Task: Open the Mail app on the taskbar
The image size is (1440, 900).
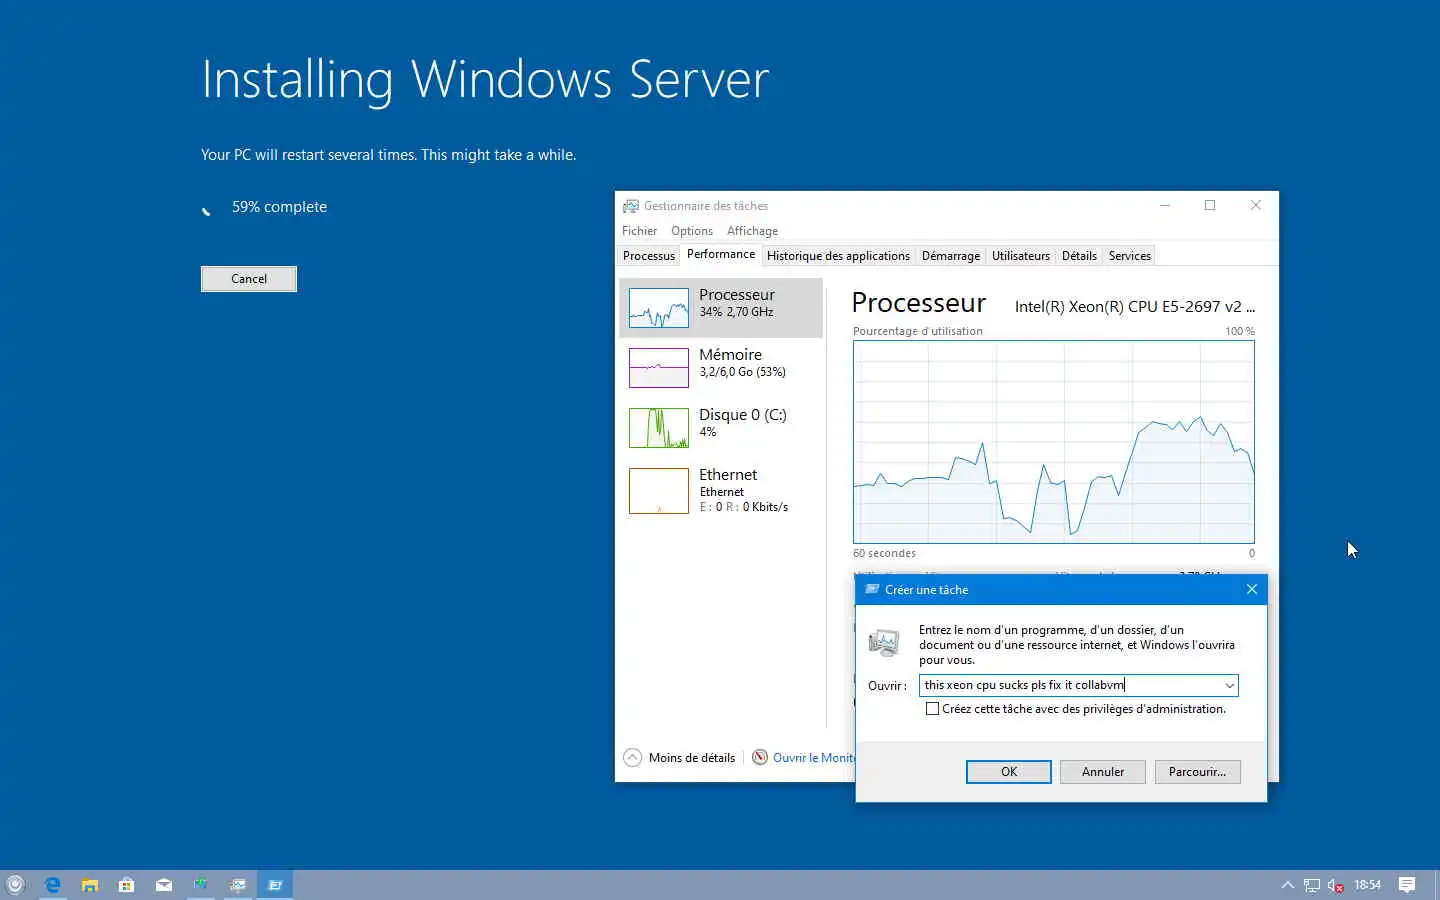Action: [x=164, y=884]
